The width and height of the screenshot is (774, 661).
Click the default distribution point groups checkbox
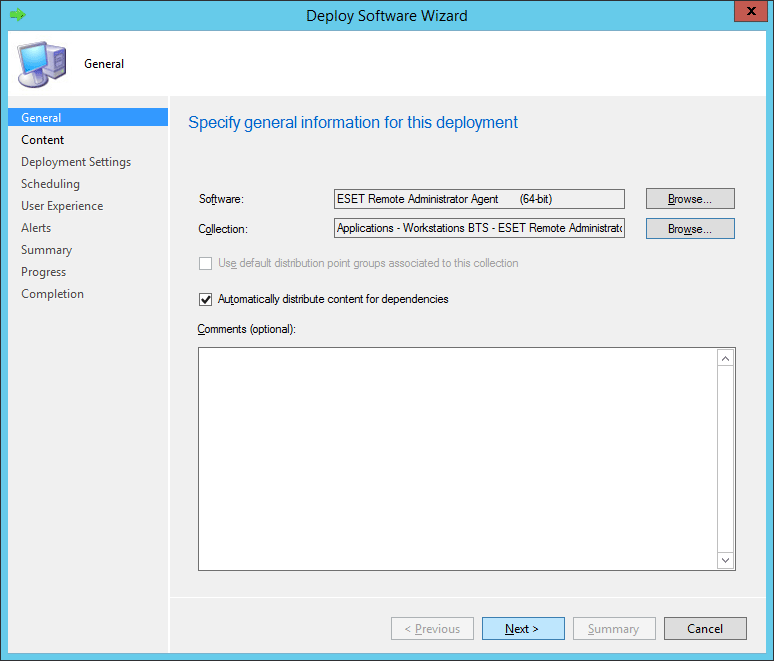(206, 263)
